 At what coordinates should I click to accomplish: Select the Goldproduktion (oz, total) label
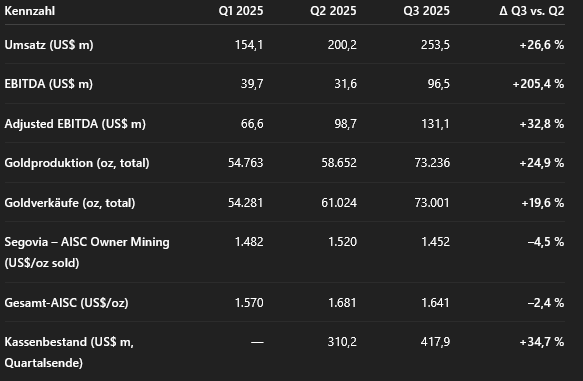[77, 163]
